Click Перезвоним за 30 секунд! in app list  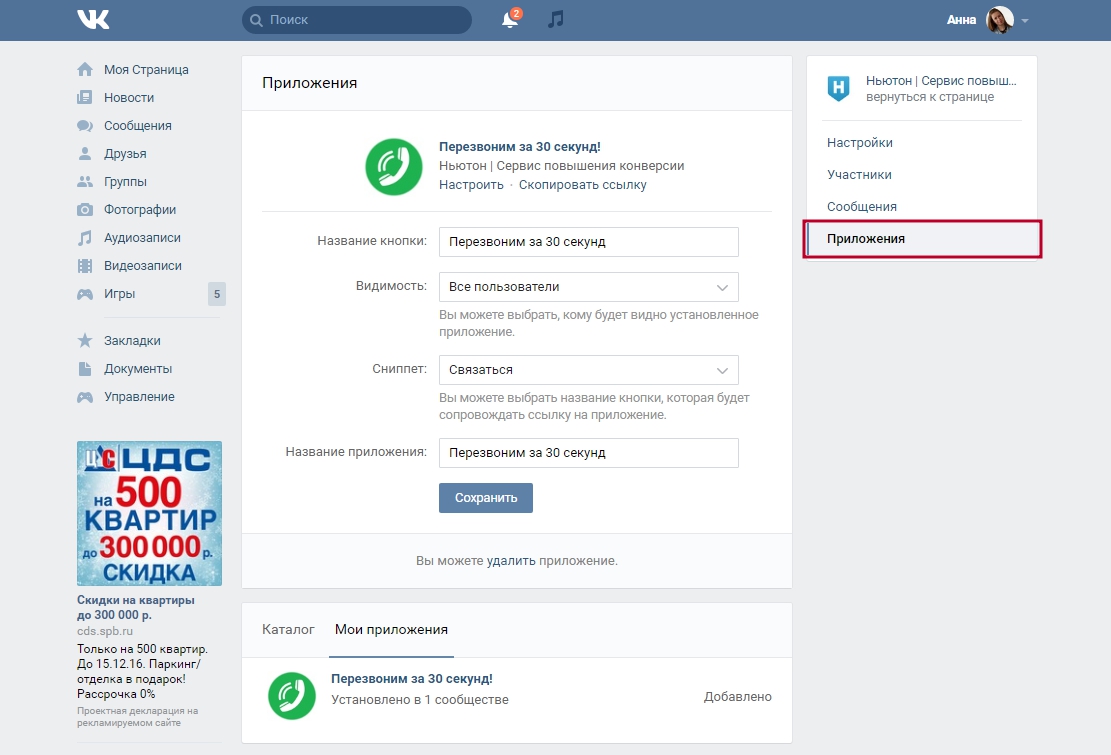point(412,679)
